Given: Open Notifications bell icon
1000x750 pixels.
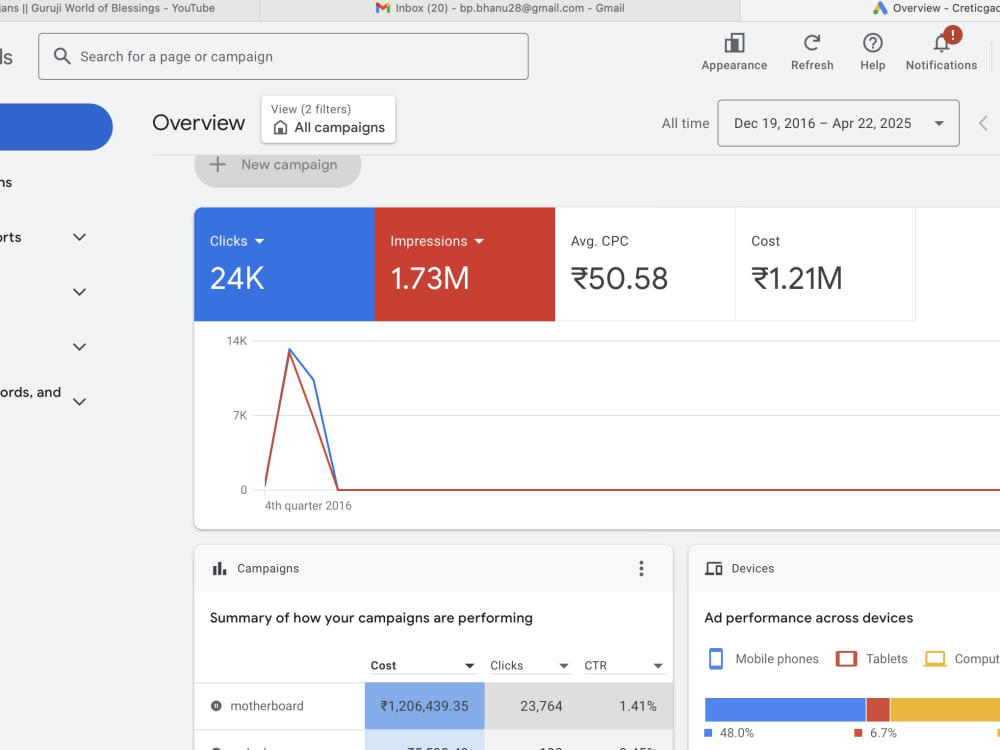Looking at the screenshot, I should [x=941, y=43].
